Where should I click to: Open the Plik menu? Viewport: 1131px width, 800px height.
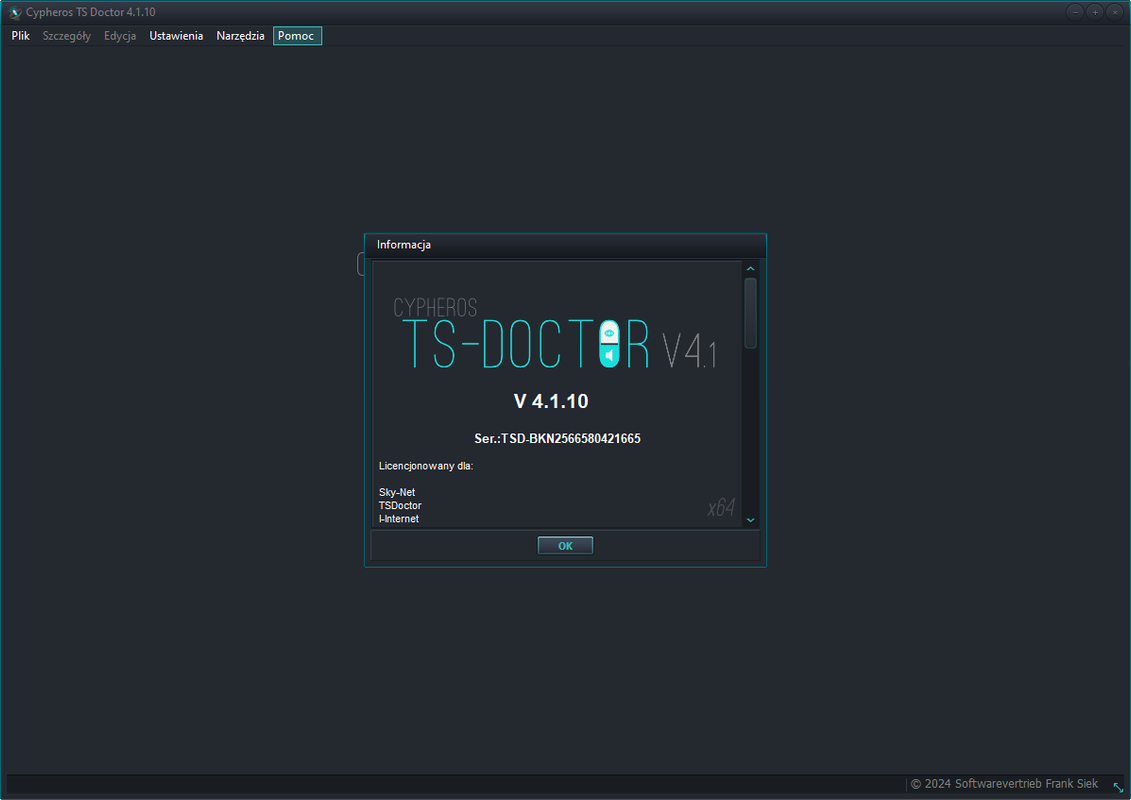(20, 36)
